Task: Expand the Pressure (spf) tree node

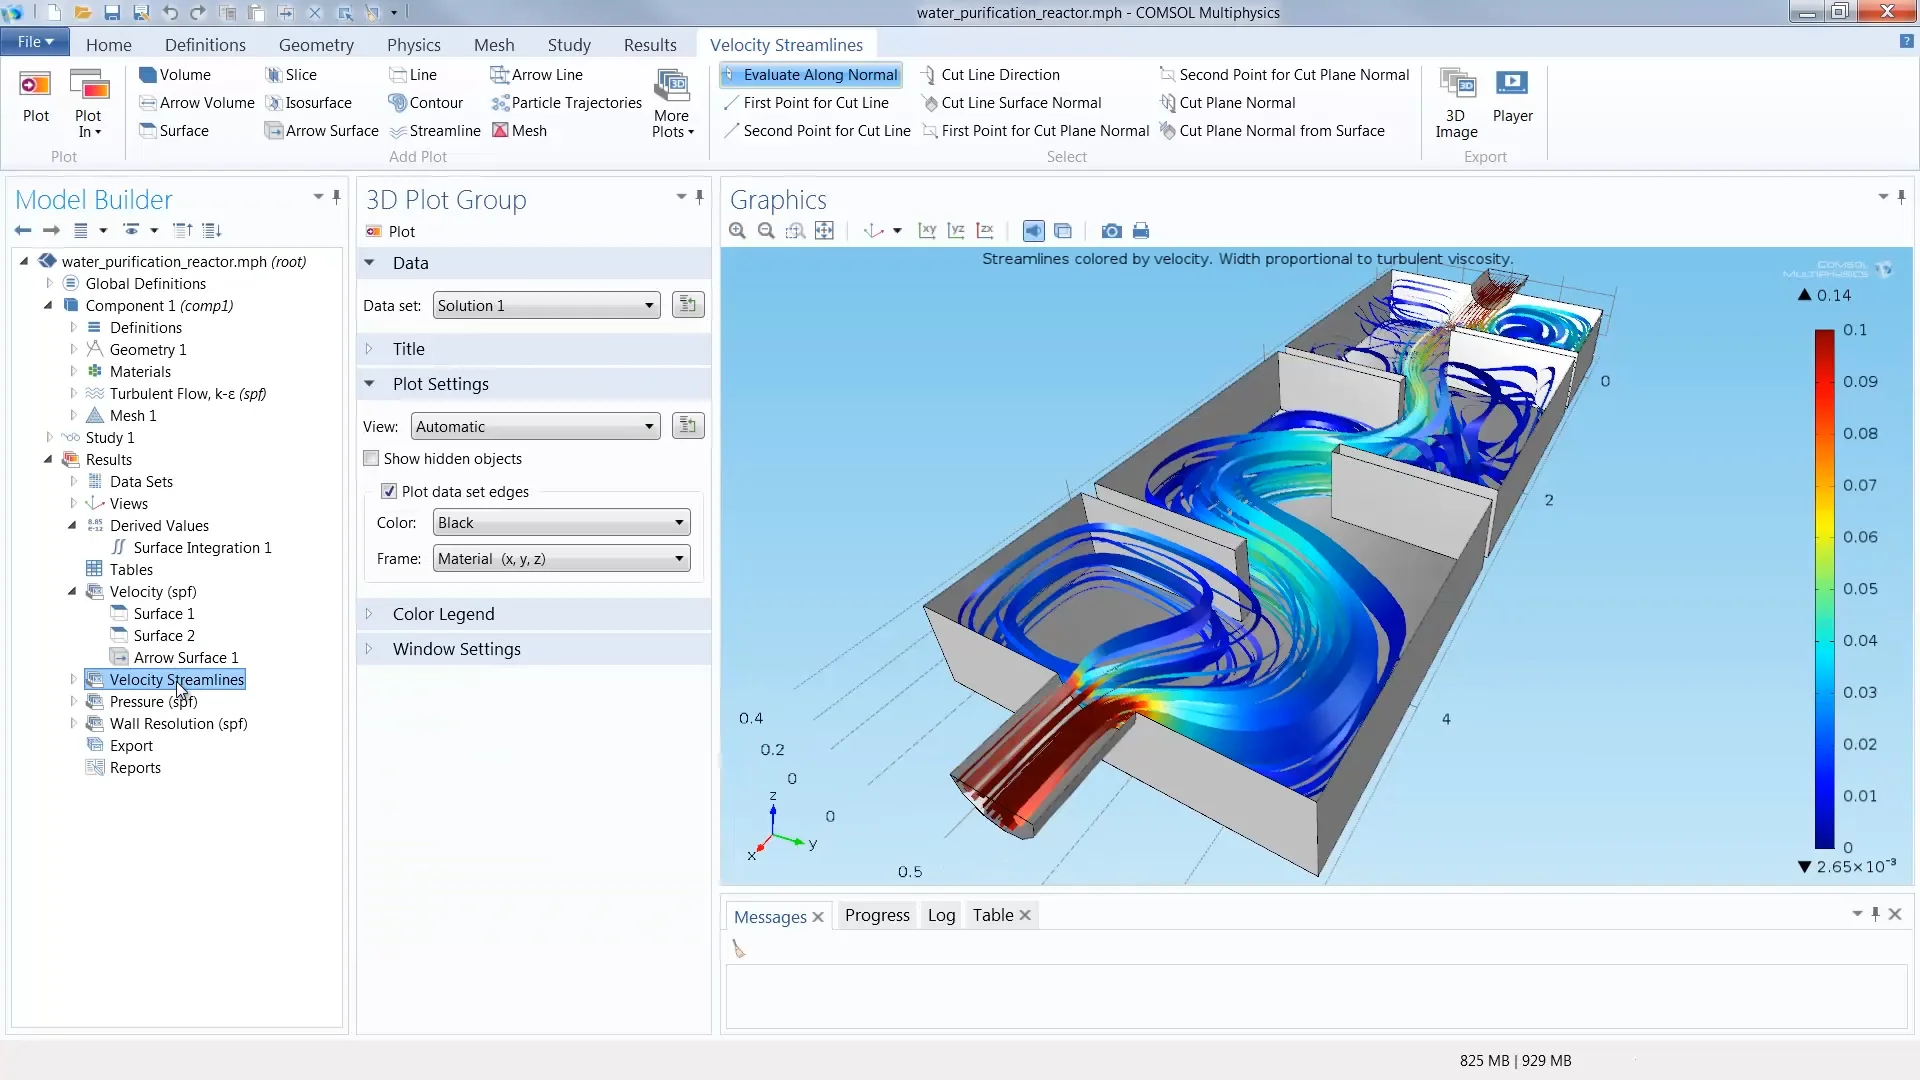Action: [73, 702]
